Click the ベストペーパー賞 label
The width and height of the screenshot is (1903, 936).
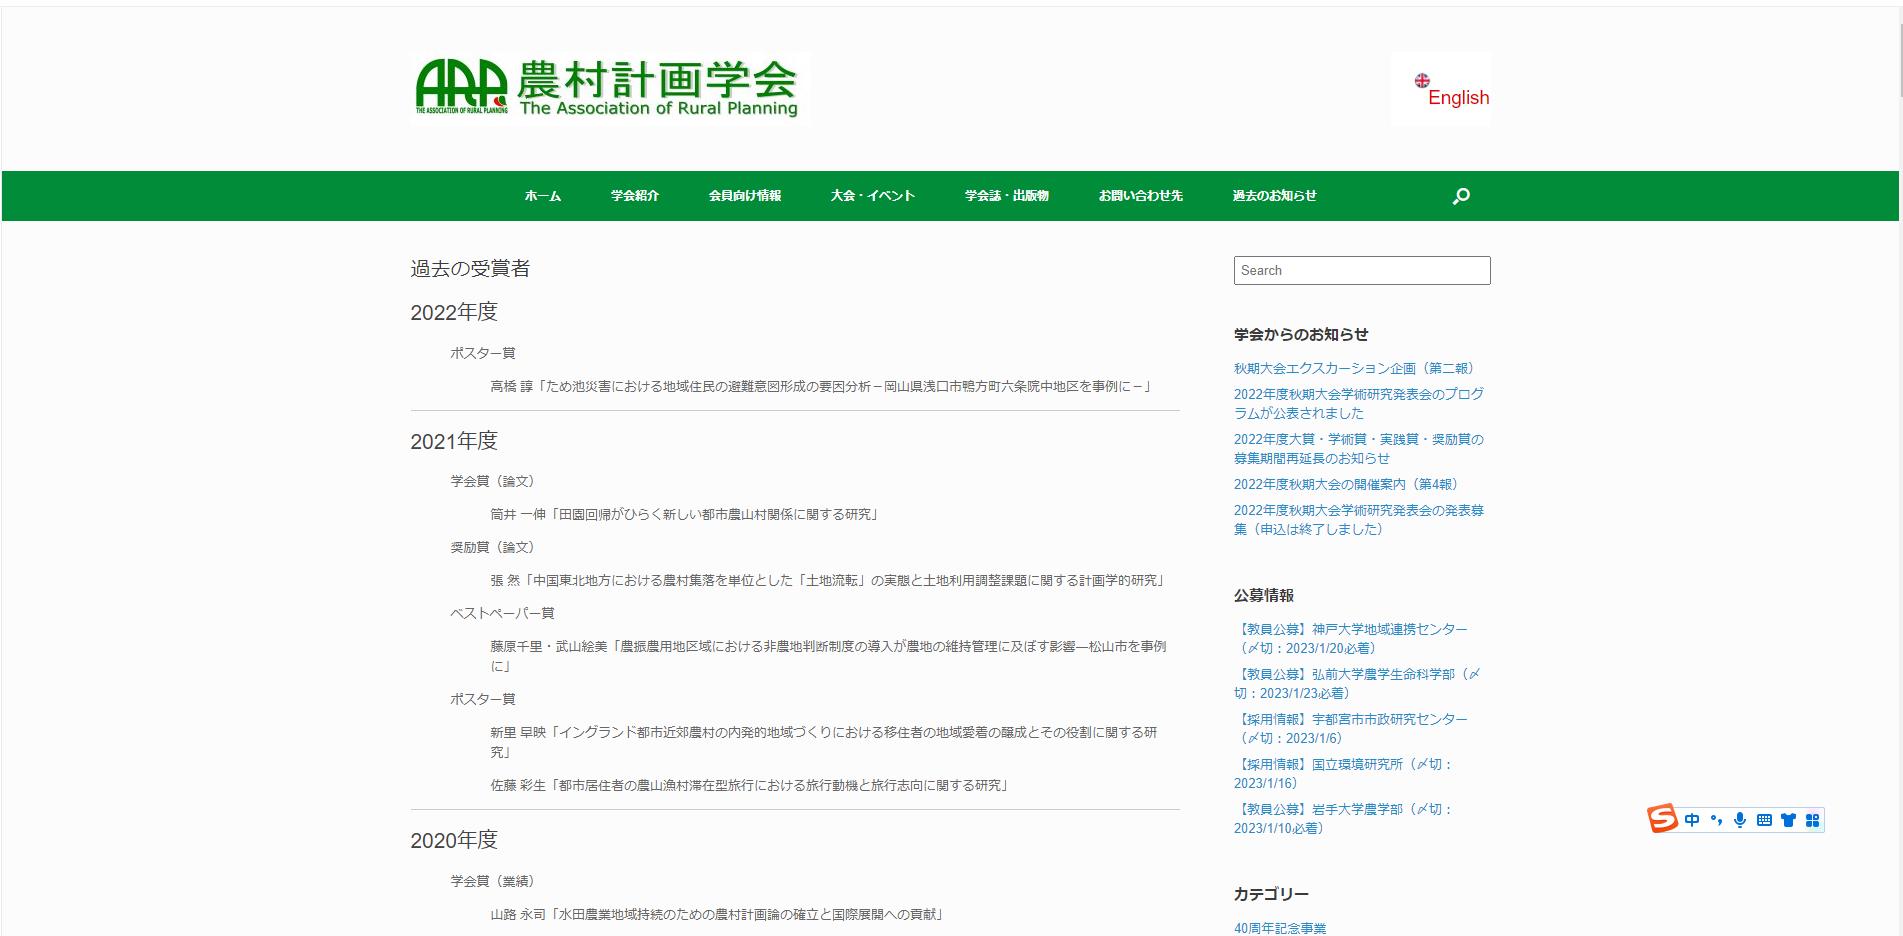click(x=502, y=613)
